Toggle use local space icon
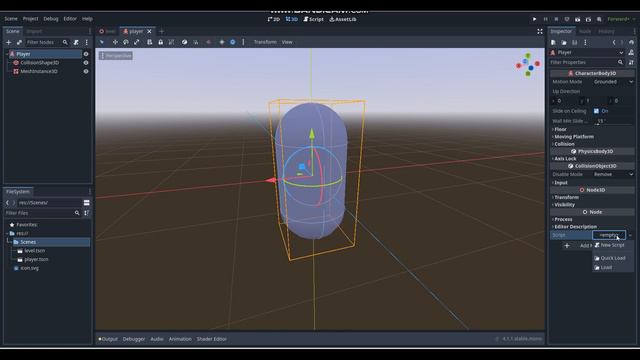Screen dimensions: 640x360 (184, 42)
